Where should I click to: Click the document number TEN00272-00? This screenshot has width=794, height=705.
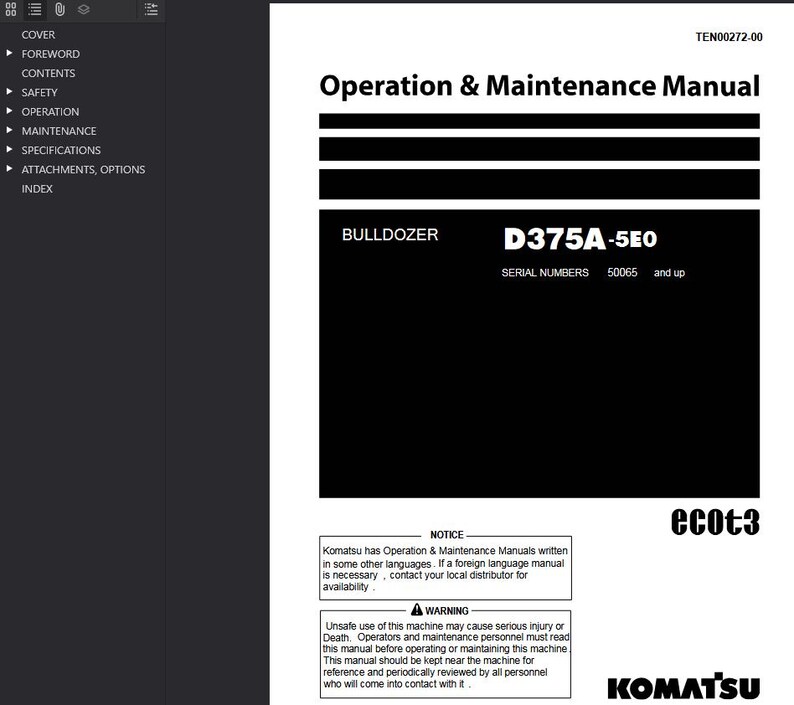[729, 37]
